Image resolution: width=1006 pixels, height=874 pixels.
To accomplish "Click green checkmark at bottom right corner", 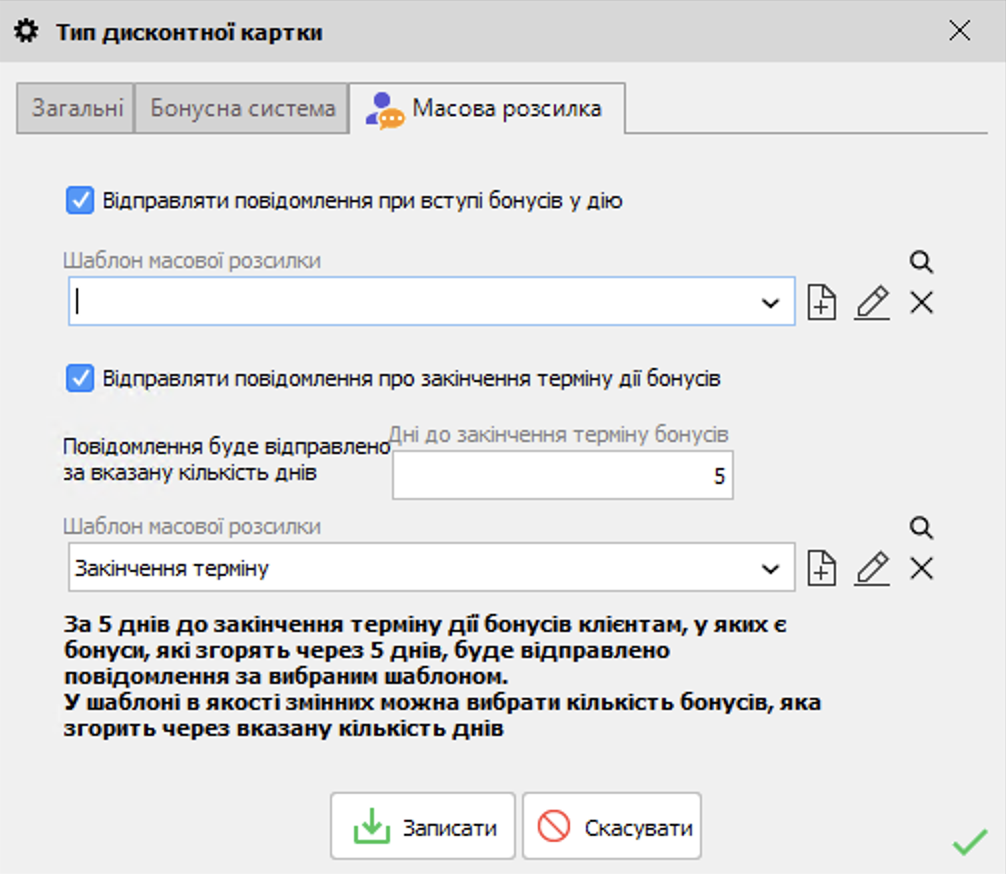I will point(970,842).
